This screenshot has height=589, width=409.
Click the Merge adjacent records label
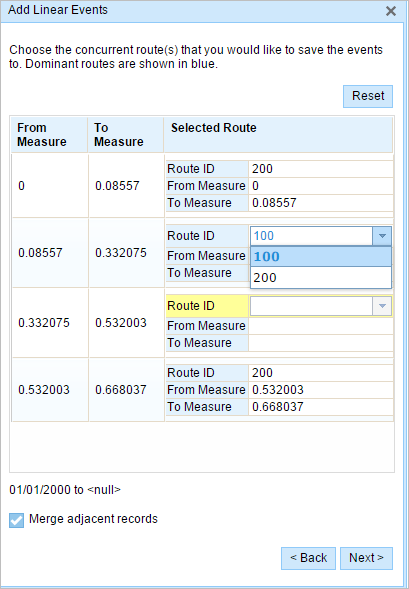[93, 519]
